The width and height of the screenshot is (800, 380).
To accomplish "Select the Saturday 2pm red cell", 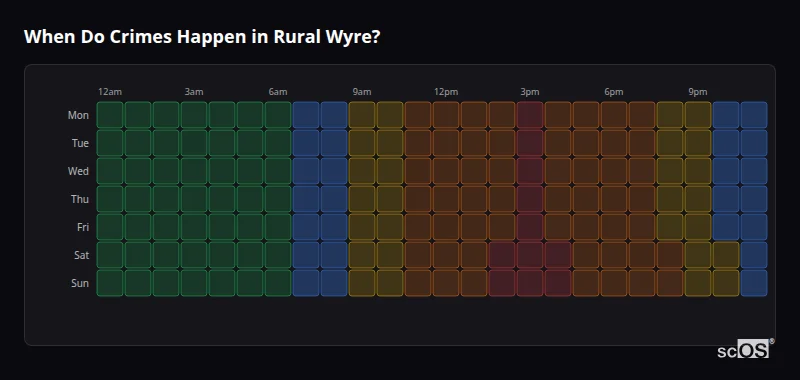I will tap(502, 255).
